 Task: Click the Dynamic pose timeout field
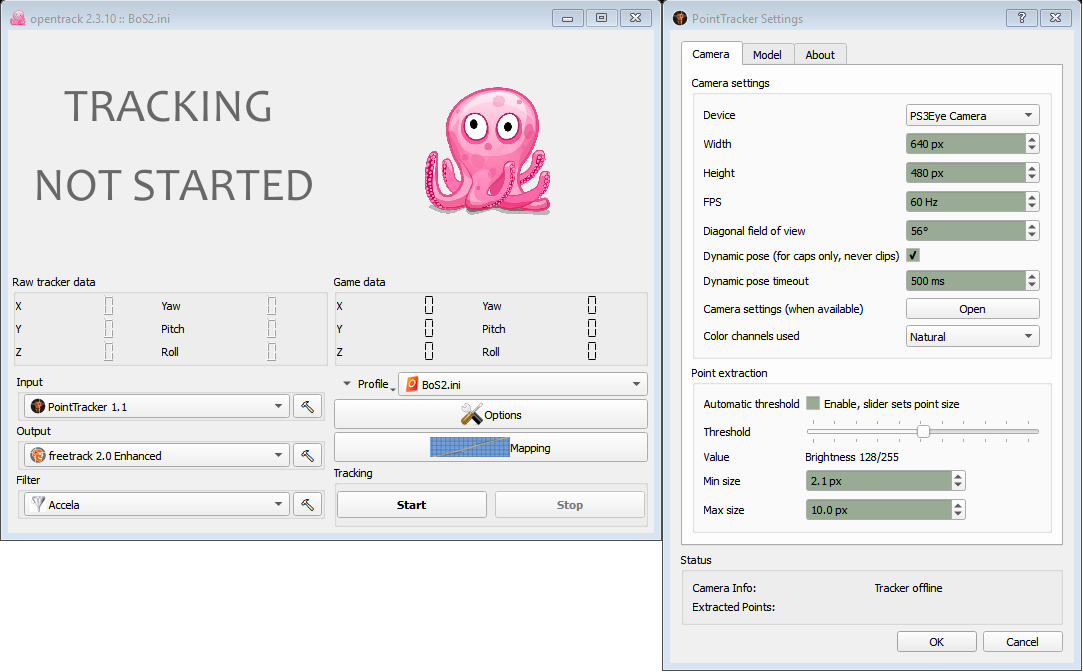[x=966, y=280]
